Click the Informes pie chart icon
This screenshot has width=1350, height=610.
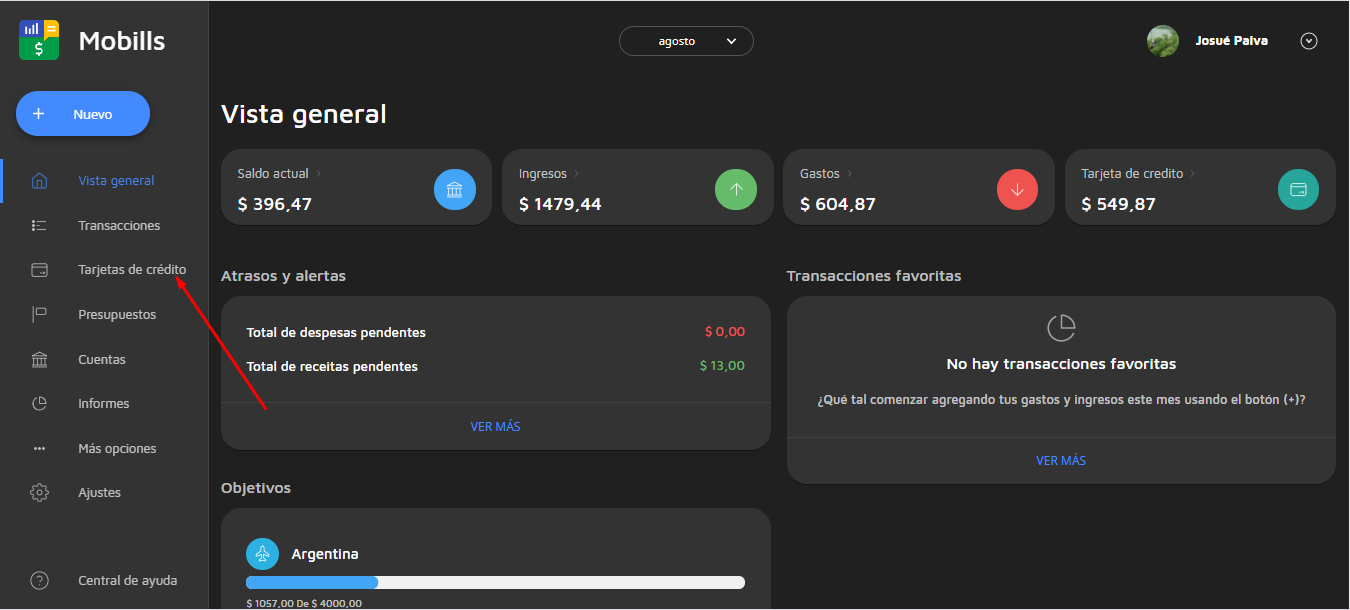[40, 404]
